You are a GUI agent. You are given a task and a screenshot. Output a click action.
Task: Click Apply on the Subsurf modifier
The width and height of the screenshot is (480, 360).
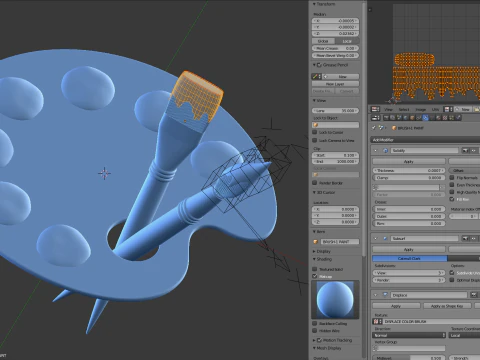409,249
